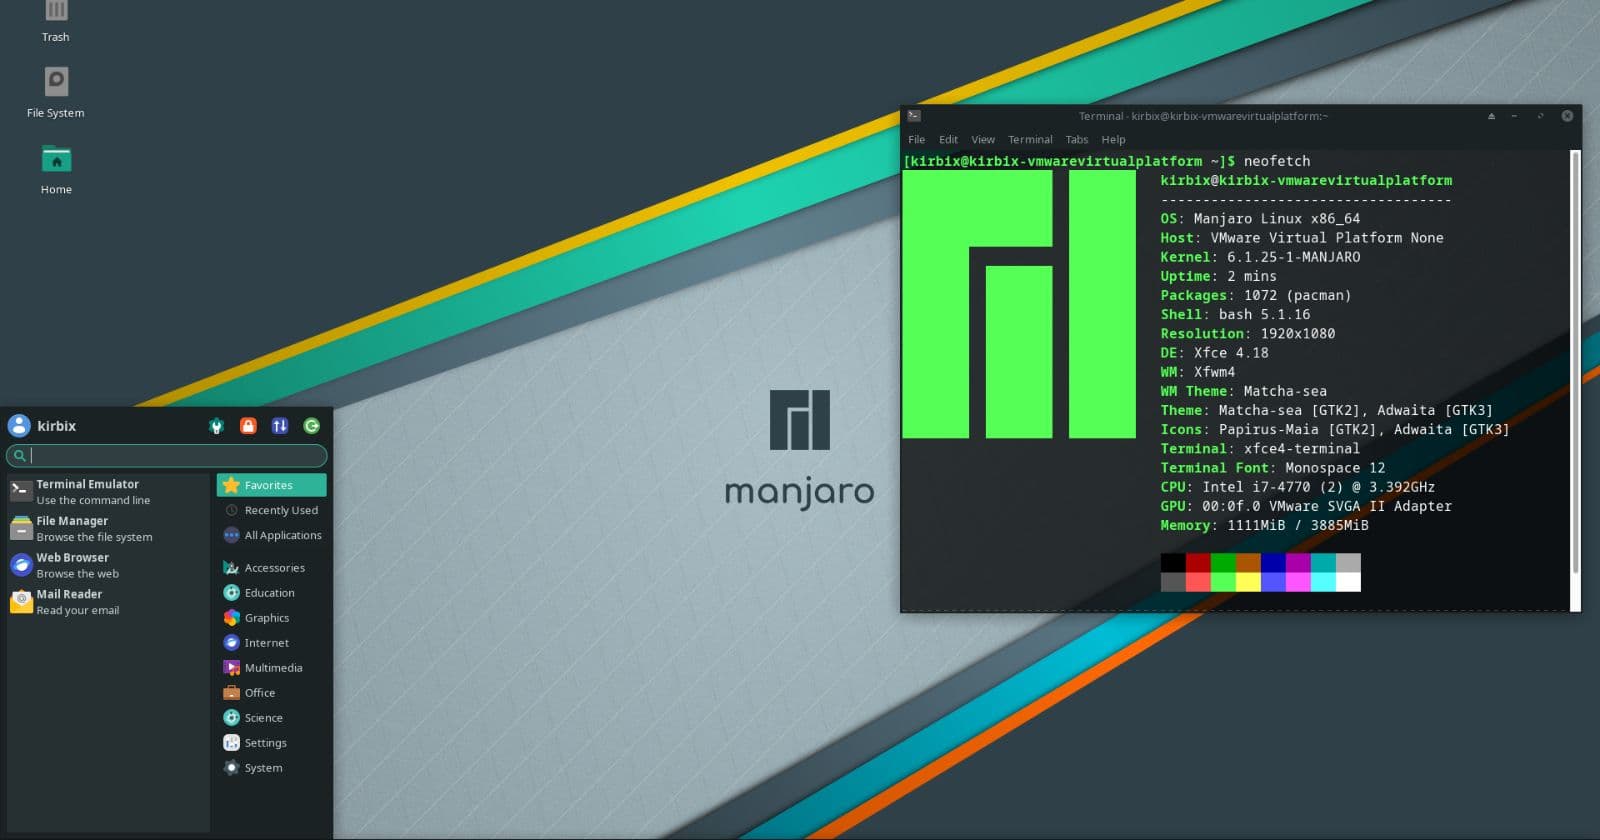Open the Internet category
Screen dimensions: 1600x840
(x=271, y=642)
